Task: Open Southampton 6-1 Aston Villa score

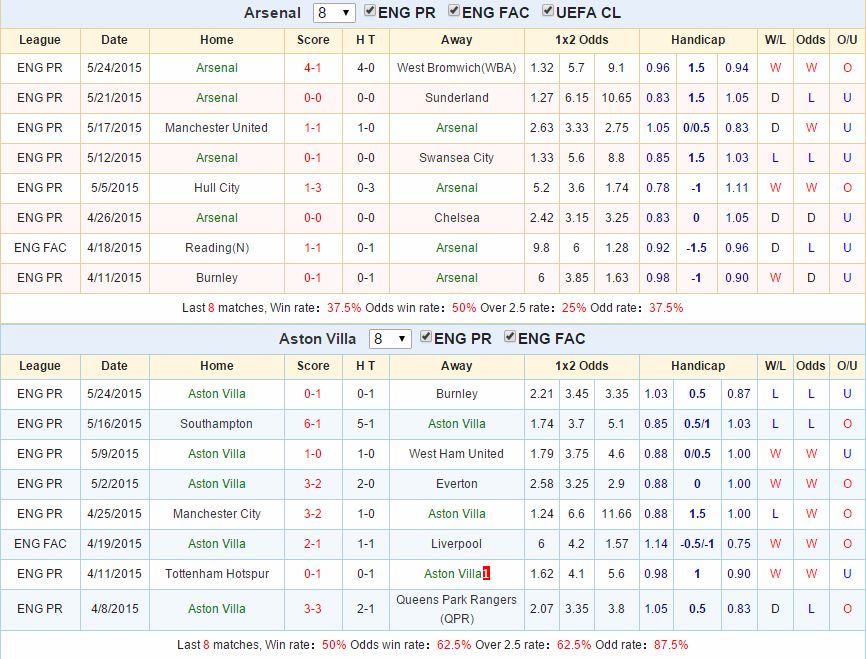Action: click(x=313, y=424)
